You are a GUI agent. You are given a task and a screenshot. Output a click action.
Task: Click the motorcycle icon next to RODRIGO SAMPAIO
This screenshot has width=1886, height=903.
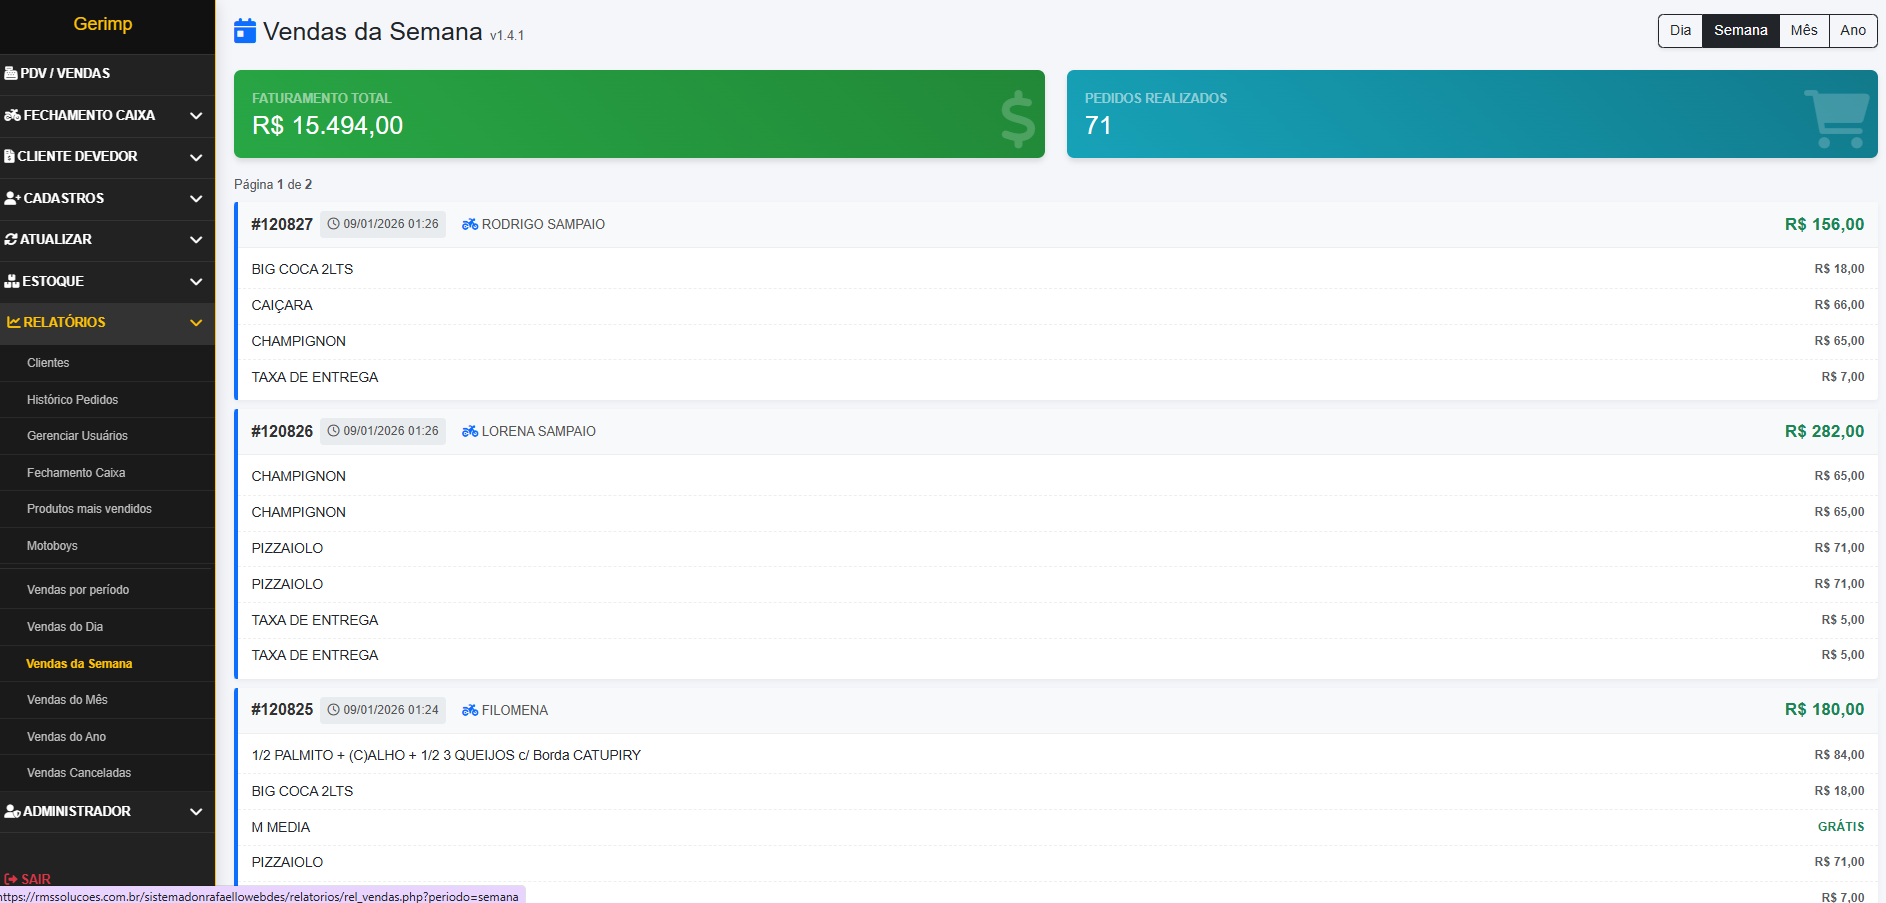click(470, 224)
